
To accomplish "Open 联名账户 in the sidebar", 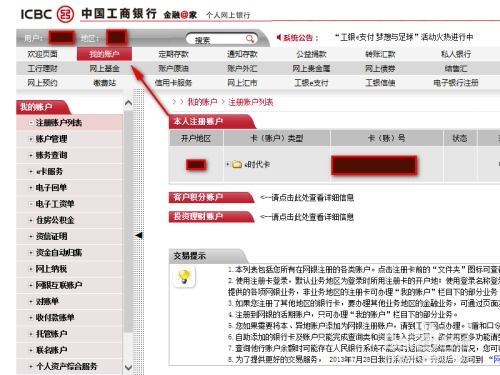I will coord(70,350).
